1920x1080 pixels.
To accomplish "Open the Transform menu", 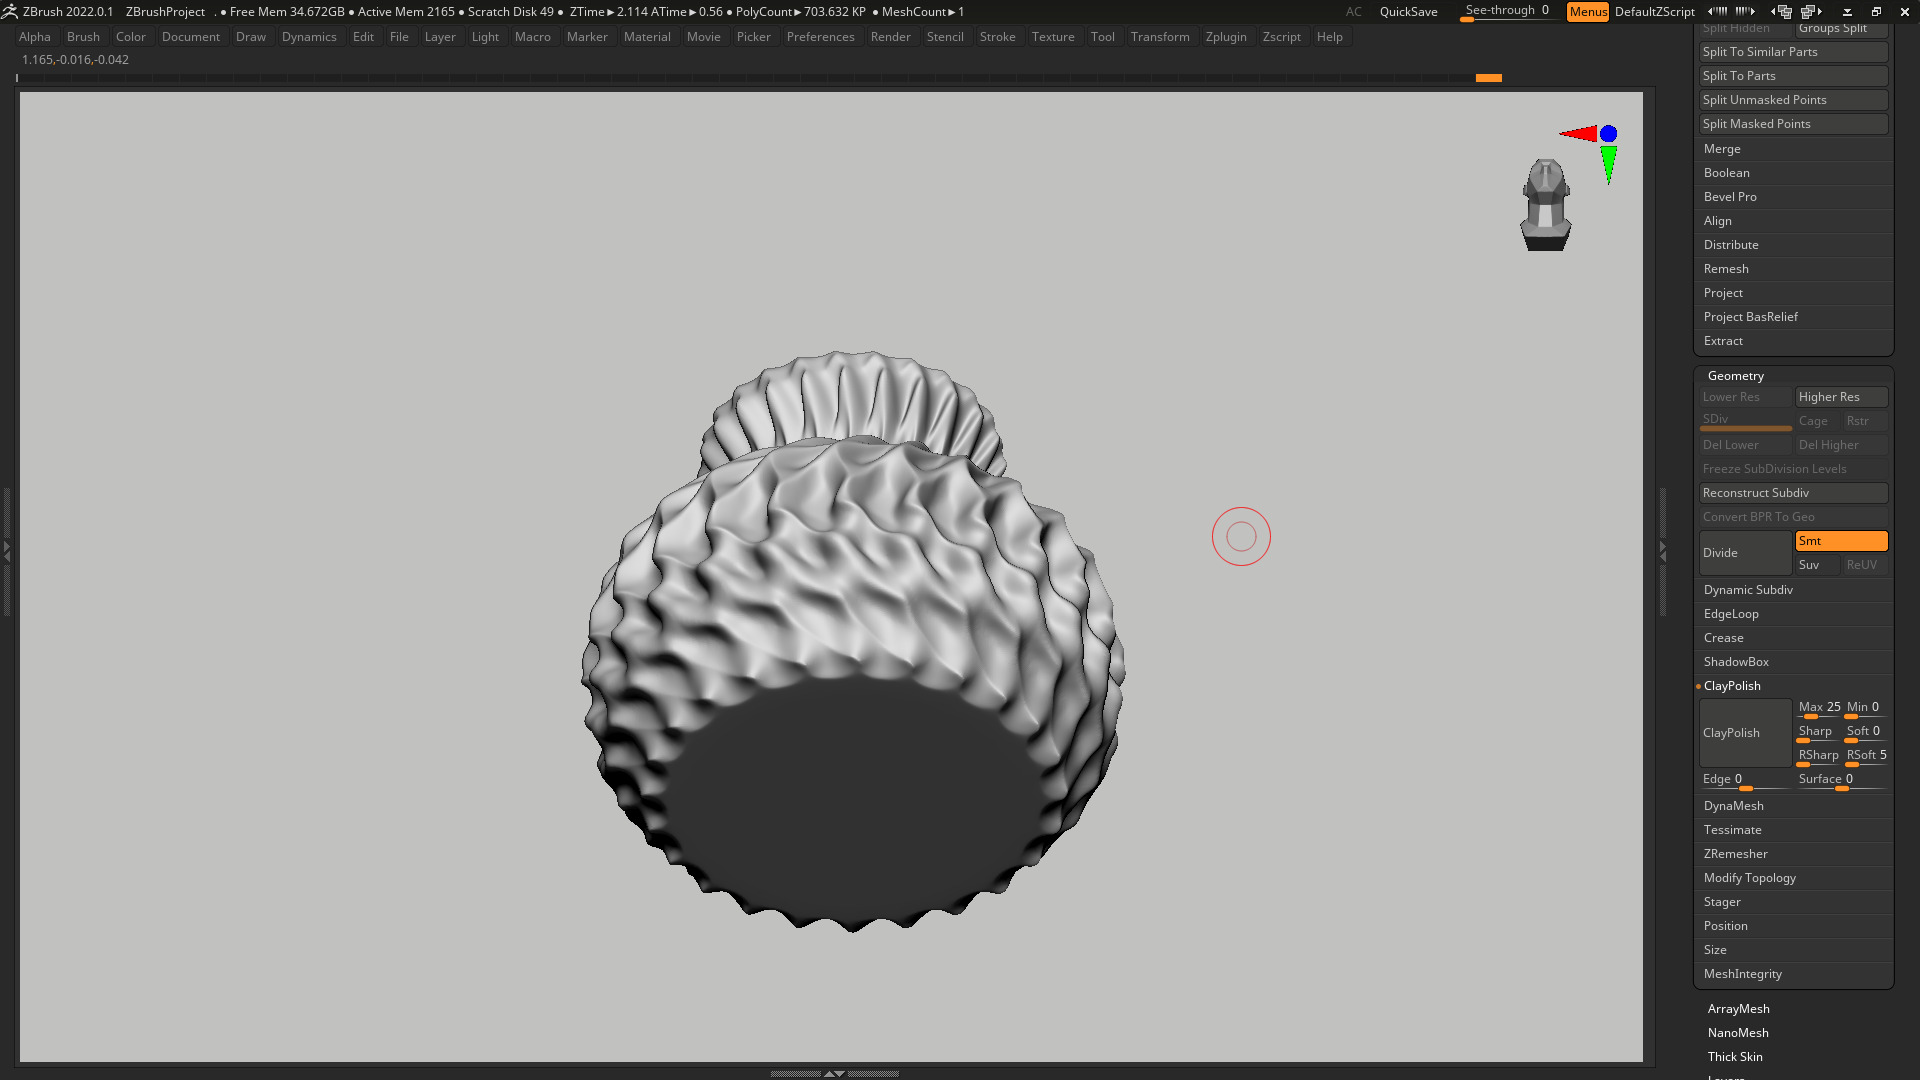I will (1160, 37).
